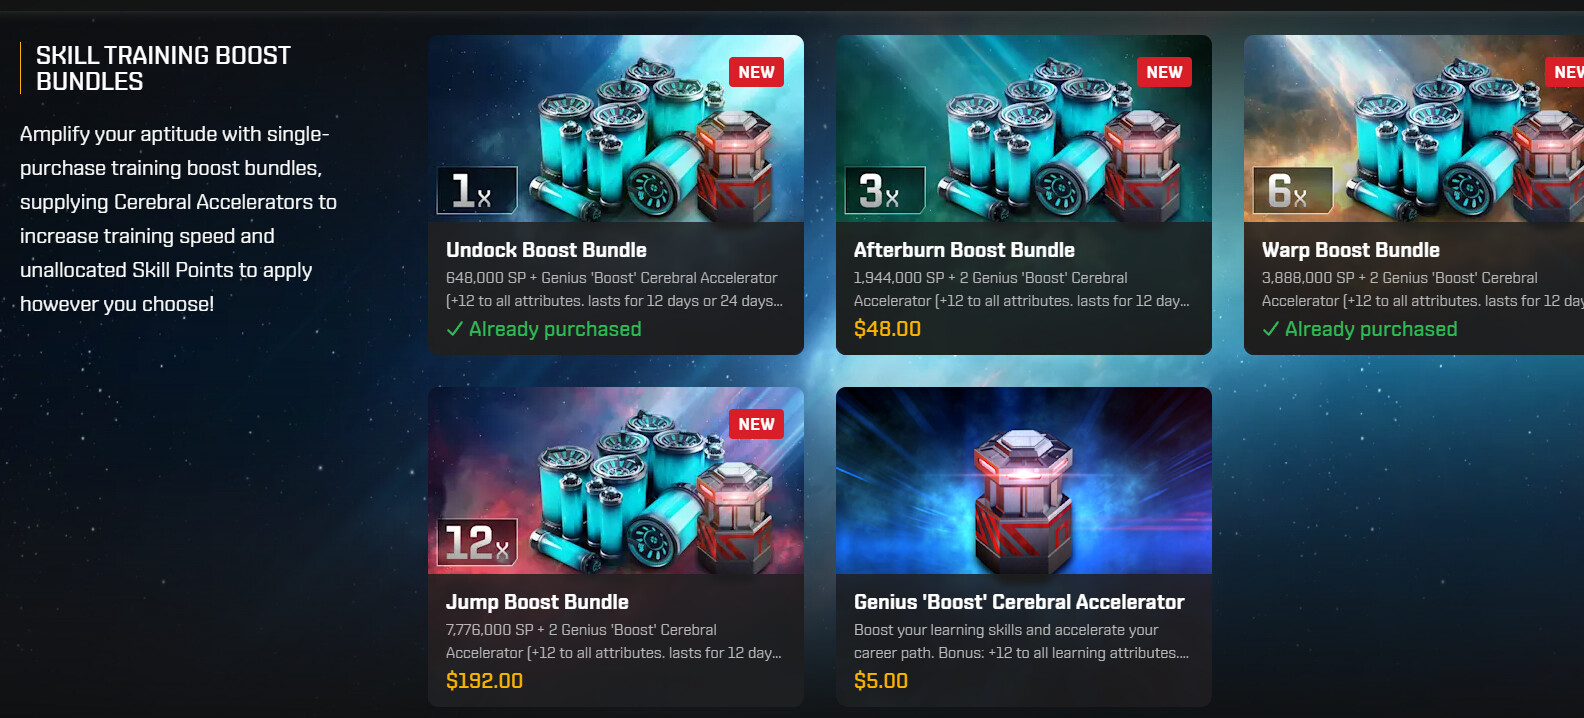
Task: Click the Jump Boost Bundle product image
Action: pos(616,481)
